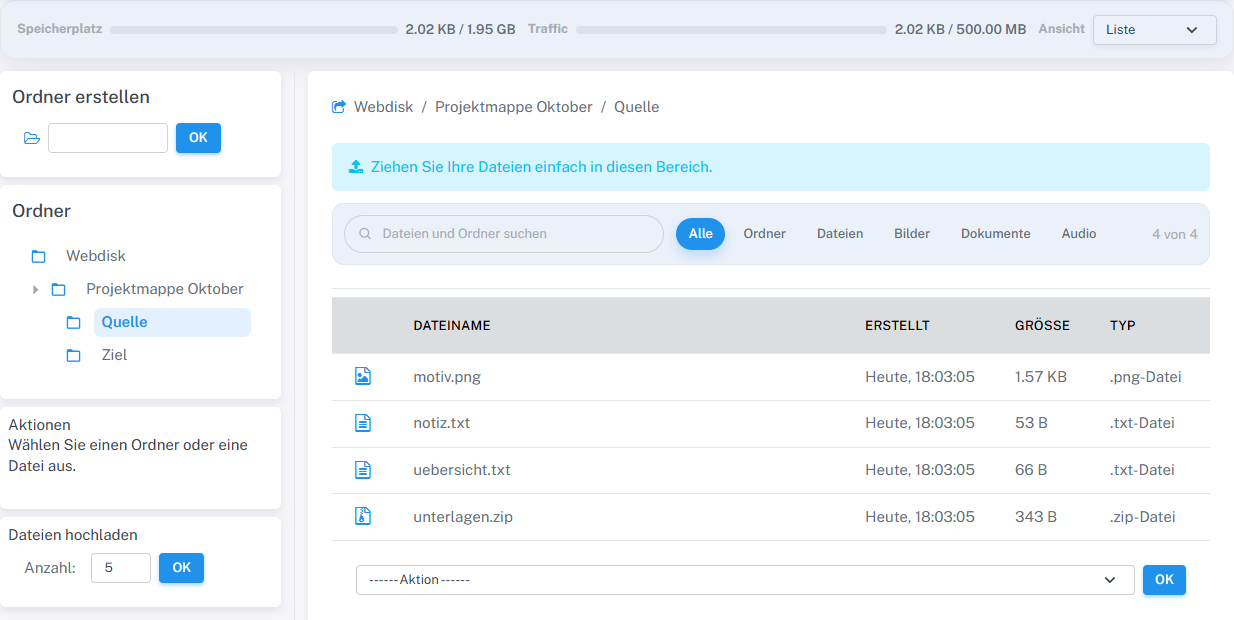Open the Aktion dropdown below the file list
This screenshot has width=1234, height=620.
(745, 580)
